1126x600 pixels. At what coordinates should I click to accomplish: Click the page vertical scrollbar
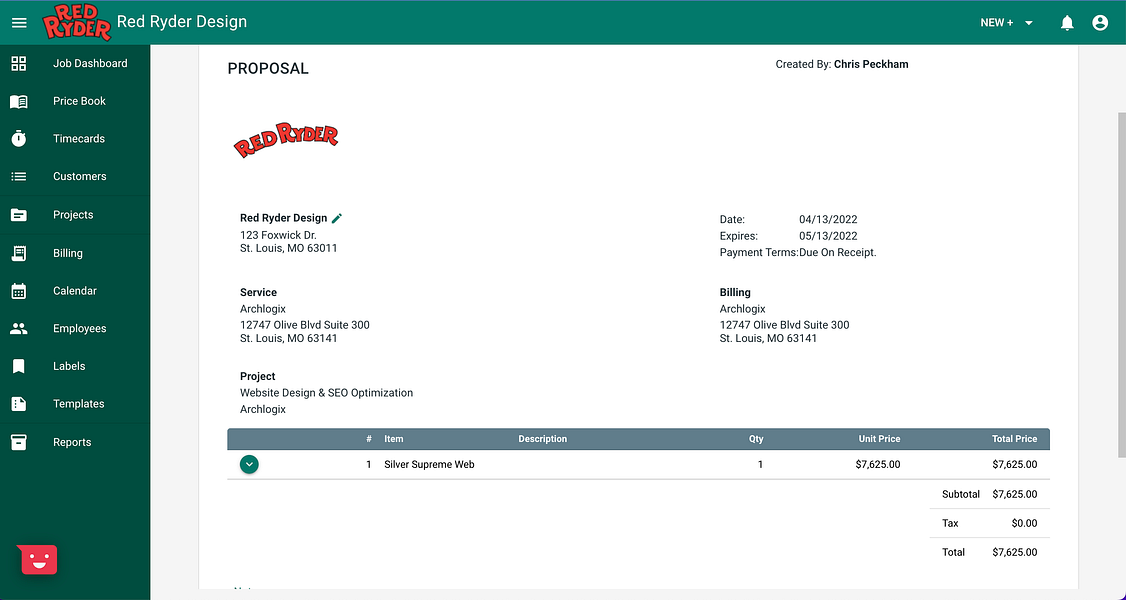tap(1122, 283)
